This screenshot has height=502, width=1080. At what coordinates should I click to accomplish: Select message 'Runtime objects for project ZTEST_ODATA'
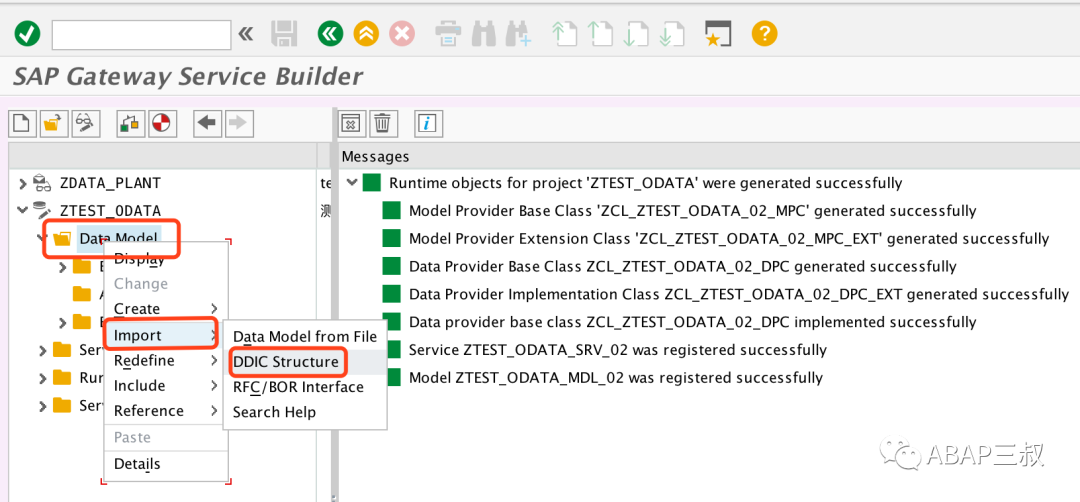tap(645, 183)
